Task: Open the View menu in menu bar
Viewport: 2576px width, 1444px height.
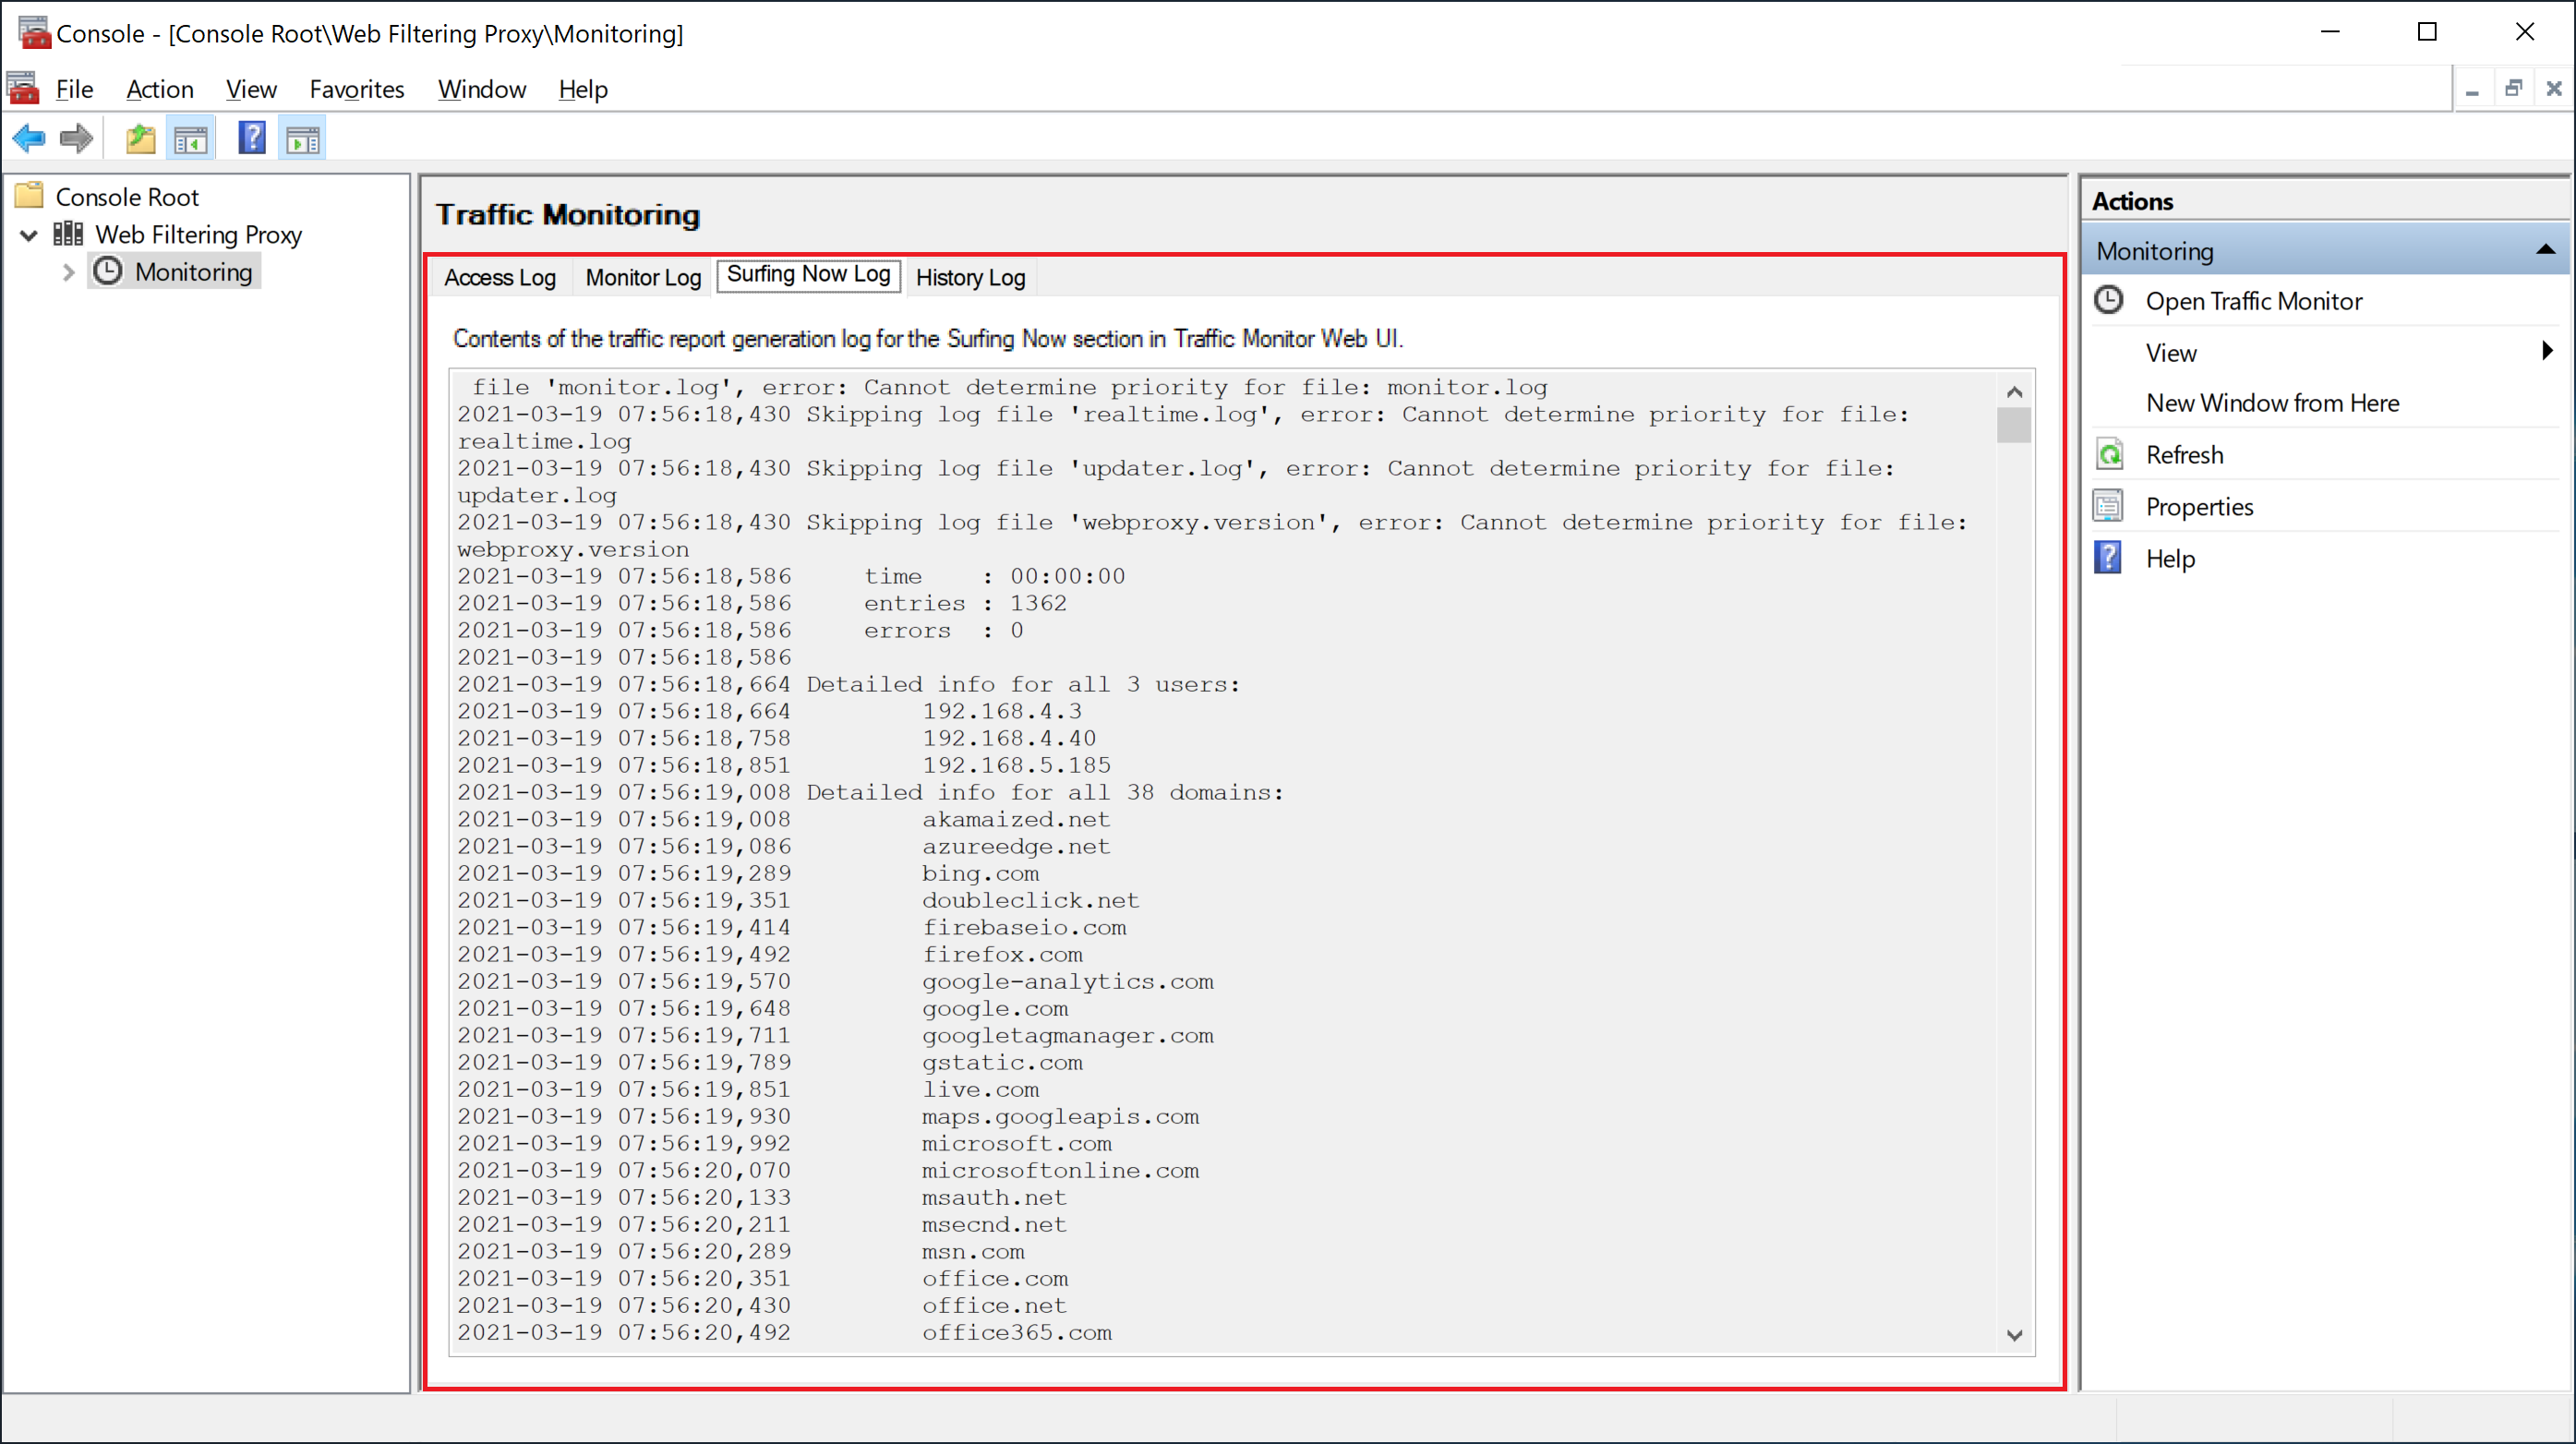Action: pyautogui.click(x=251, y=89)
